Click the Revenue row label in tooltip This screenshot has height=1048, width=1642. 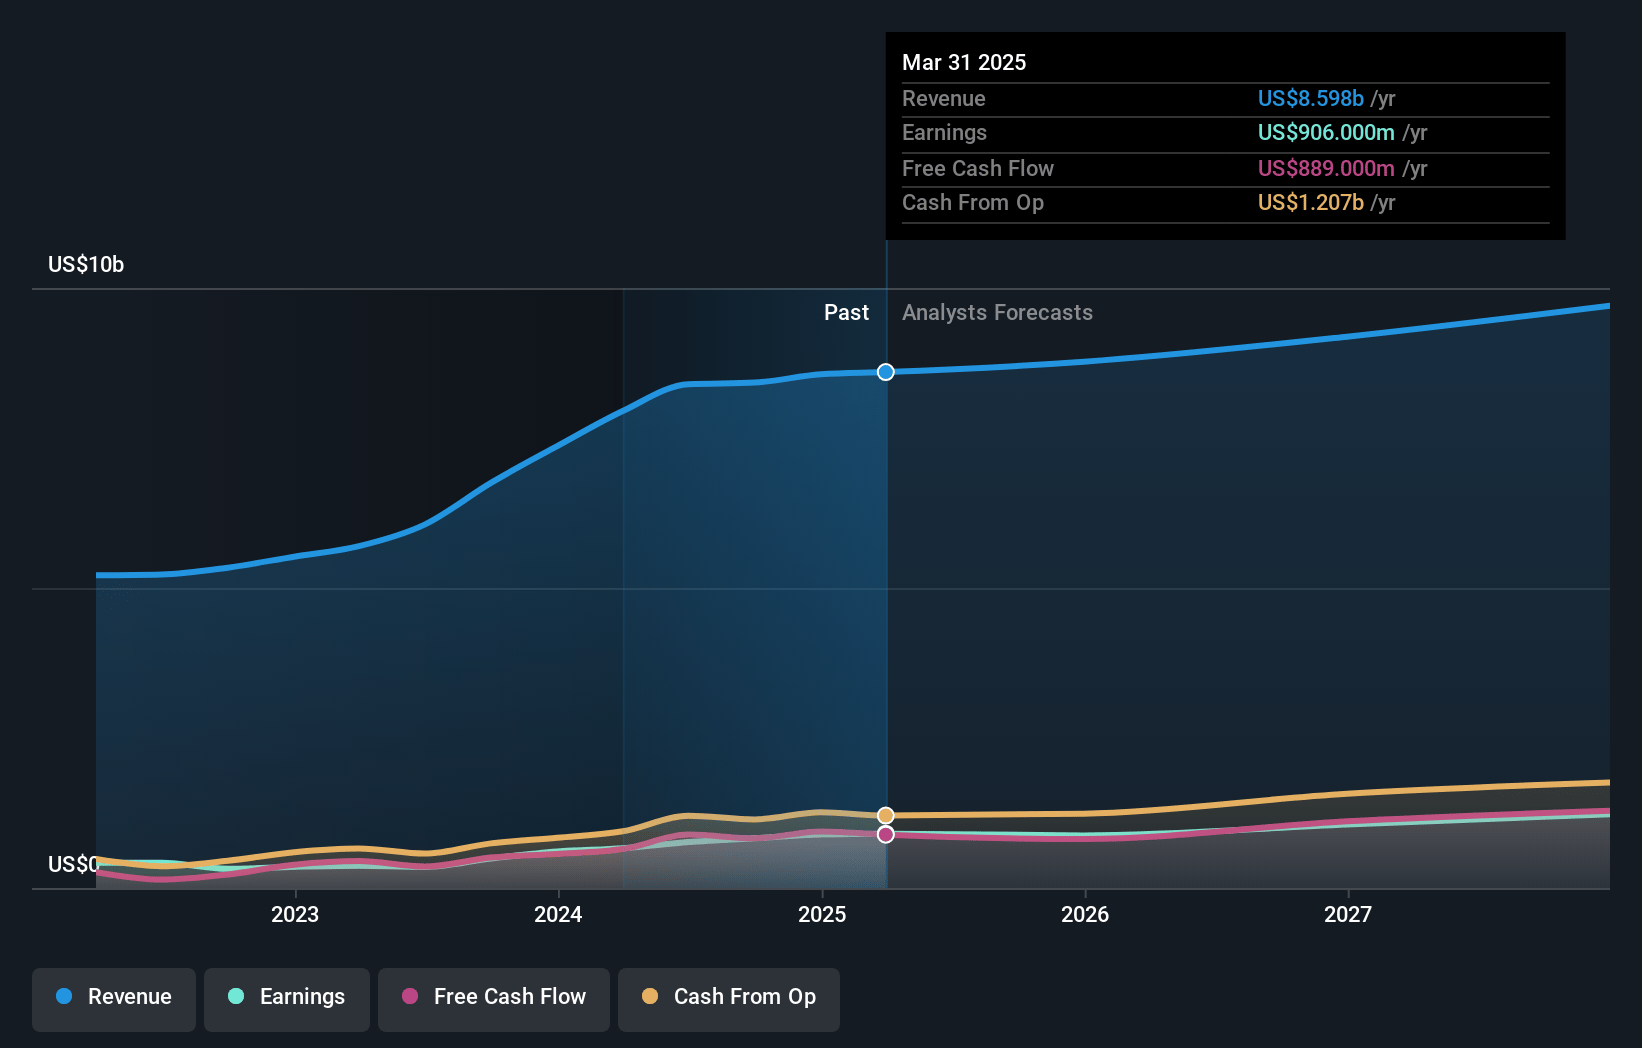943,98
